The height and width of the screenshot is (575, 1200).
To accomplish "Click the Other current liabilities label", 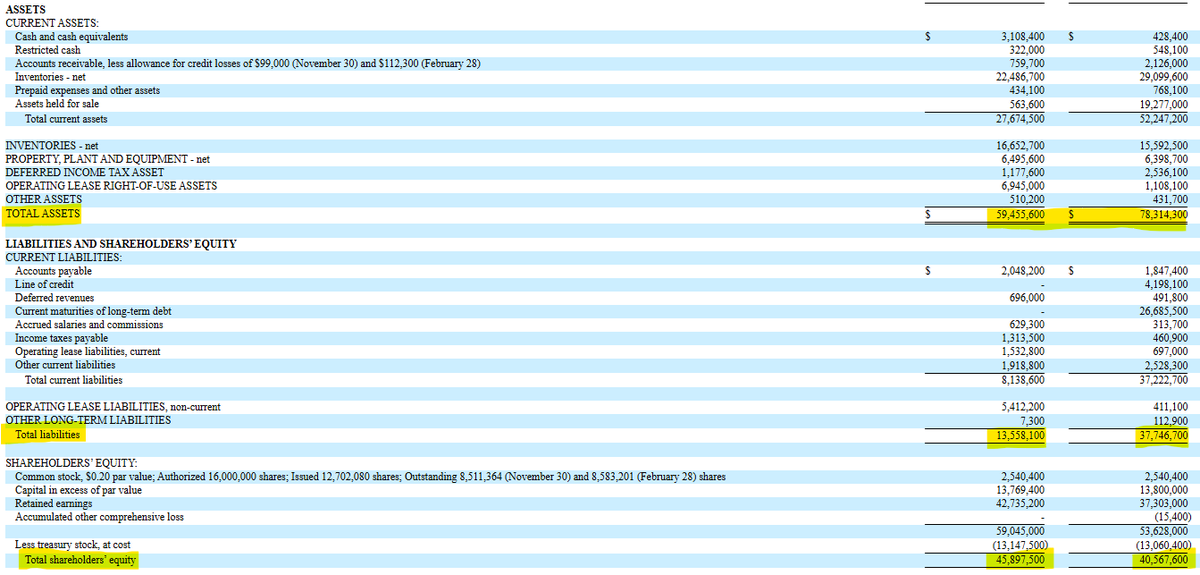I will tap(65, 365).
